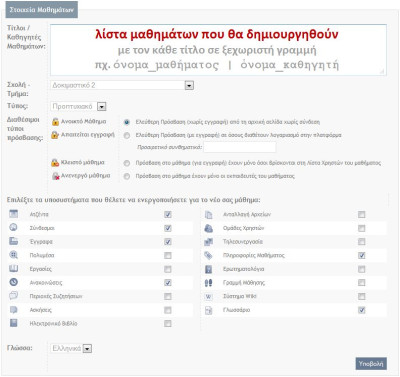Enable the Περιοχές Συζητήσεων checkbox
This screenshot has height=377, width=400.
pos(168,296)
